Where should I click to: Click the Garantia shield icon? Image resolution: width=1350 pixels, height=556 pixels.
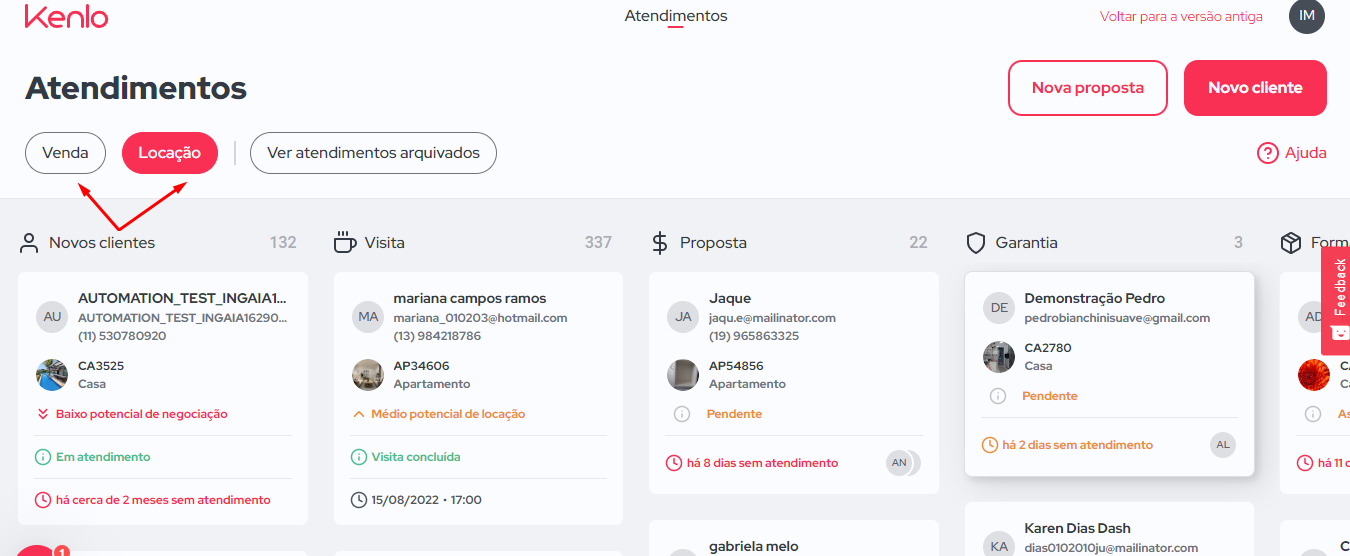976,242
